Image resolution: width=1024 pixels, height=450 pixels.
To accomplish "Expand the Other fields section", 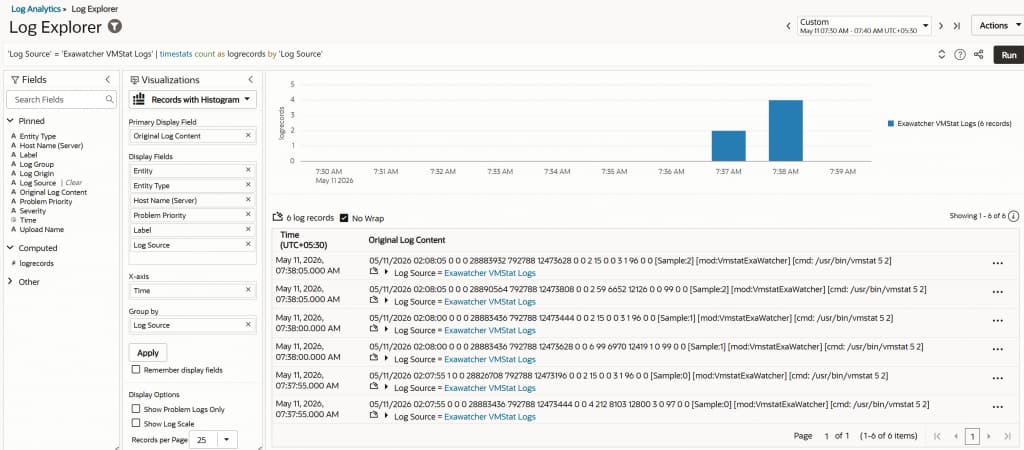I will [x=11, y=281].
